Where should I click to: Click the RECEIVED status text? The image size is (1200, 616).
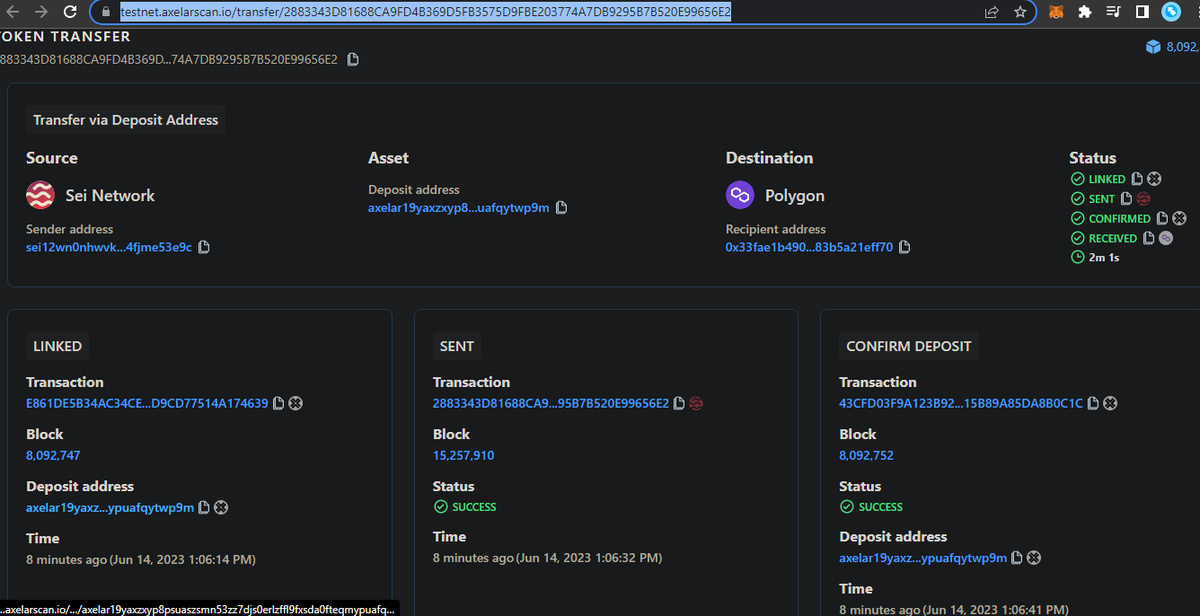coord(1113,238)
